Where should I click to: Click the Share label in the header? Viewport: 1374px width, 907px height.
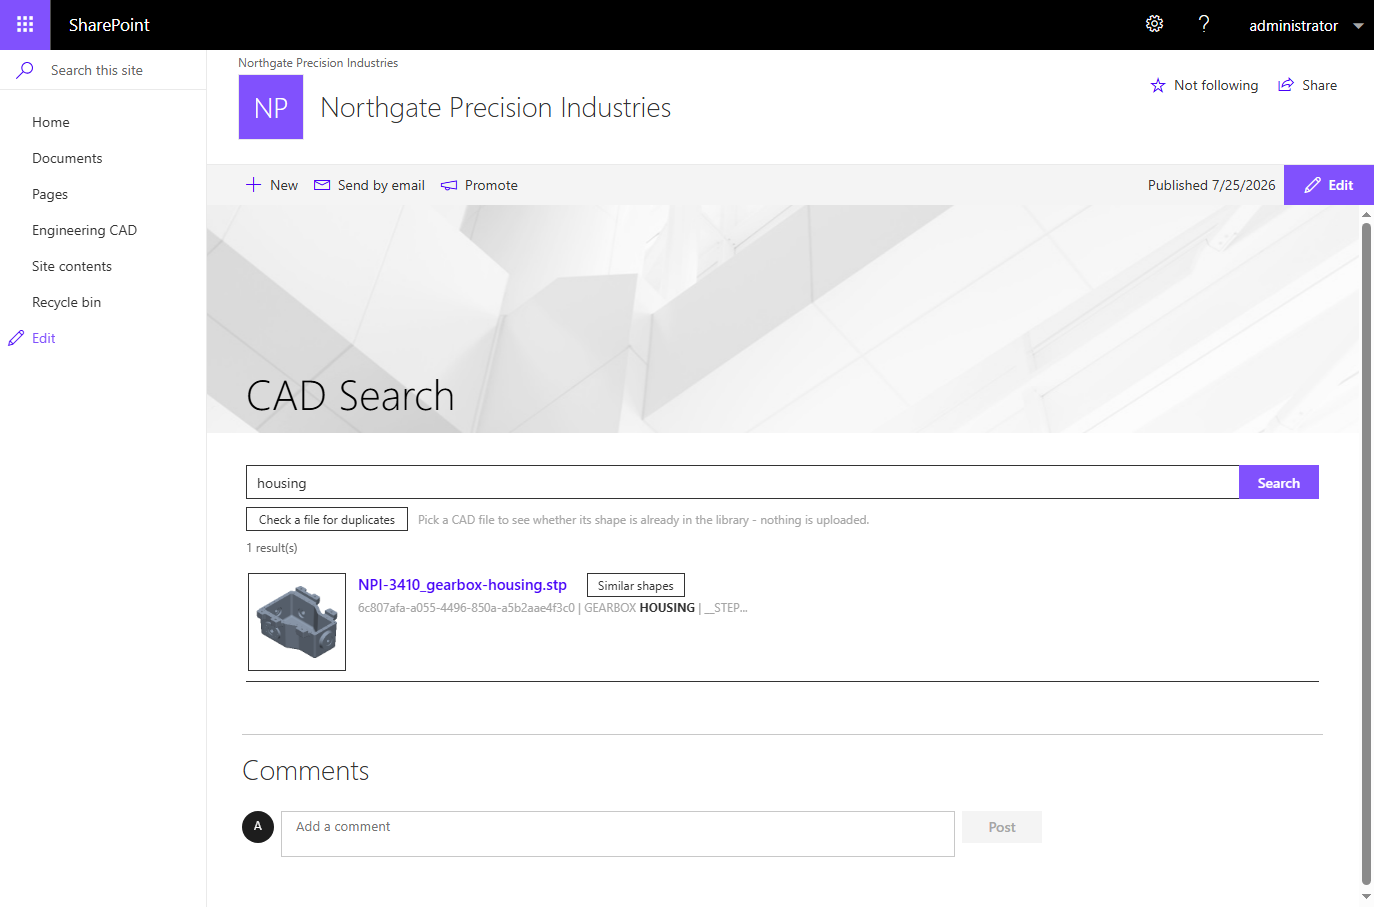tap(1319, 85)
